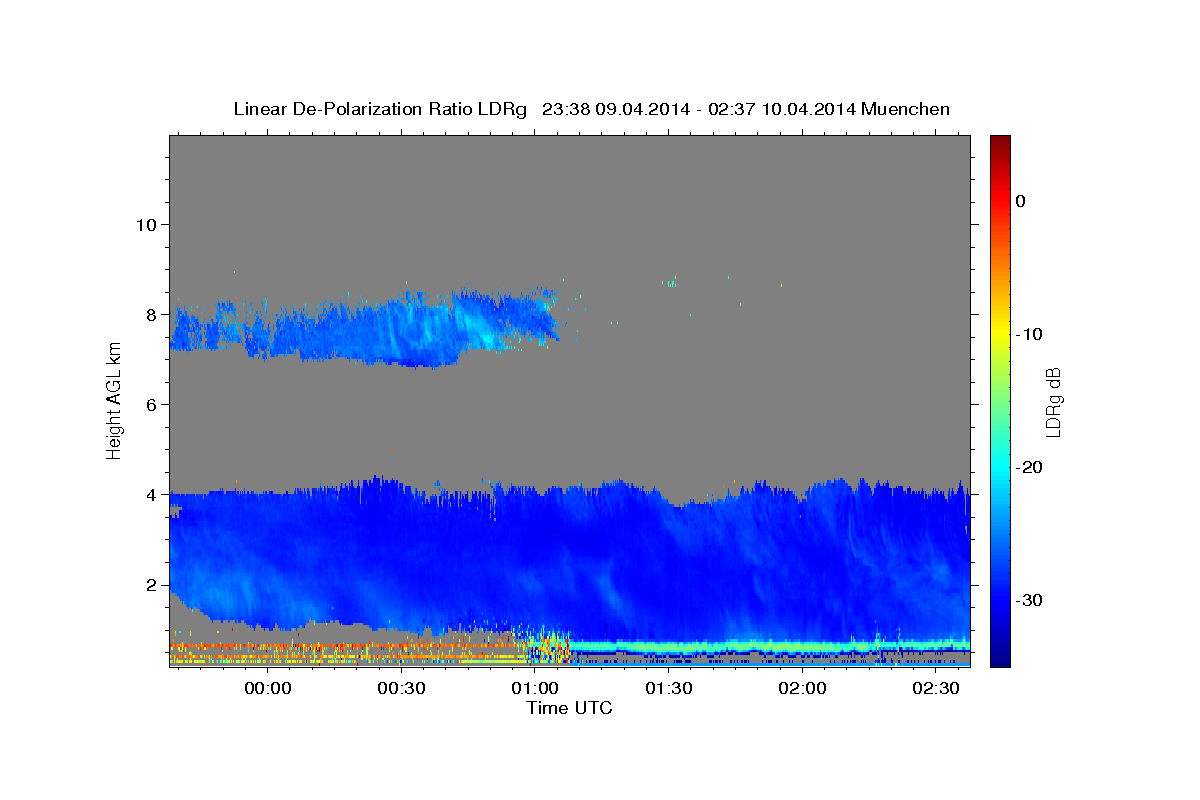Click the time tick label '00:30'
Screen dimensions: 1200x800
[x=401, y=688]
